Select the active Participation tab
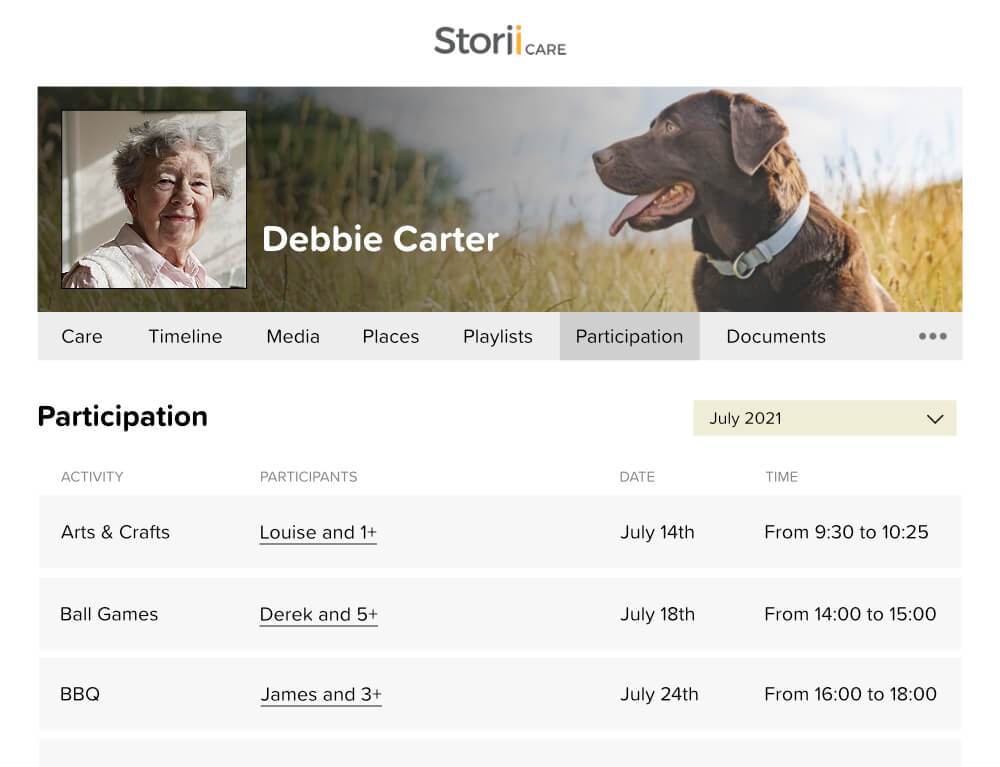This screenshot has width=1000, height=767. (629, 336)
